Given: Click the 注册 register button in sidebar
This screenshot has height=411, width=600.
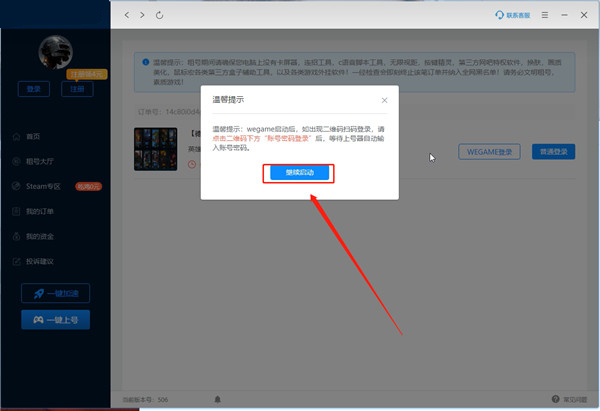Looking at the screenshot, I should pos(77,89).
